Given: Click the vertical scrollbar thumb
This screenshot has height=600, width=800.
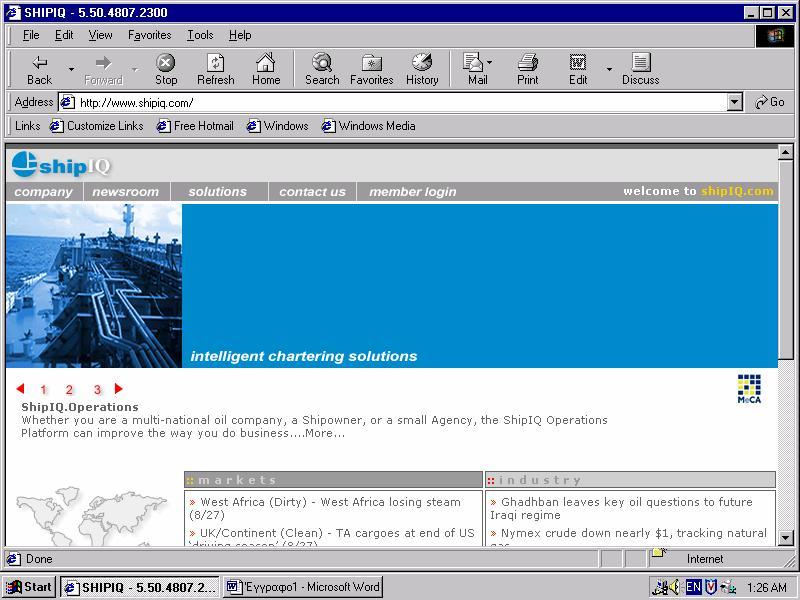Looking at the screenshot, I should [785, 259].
